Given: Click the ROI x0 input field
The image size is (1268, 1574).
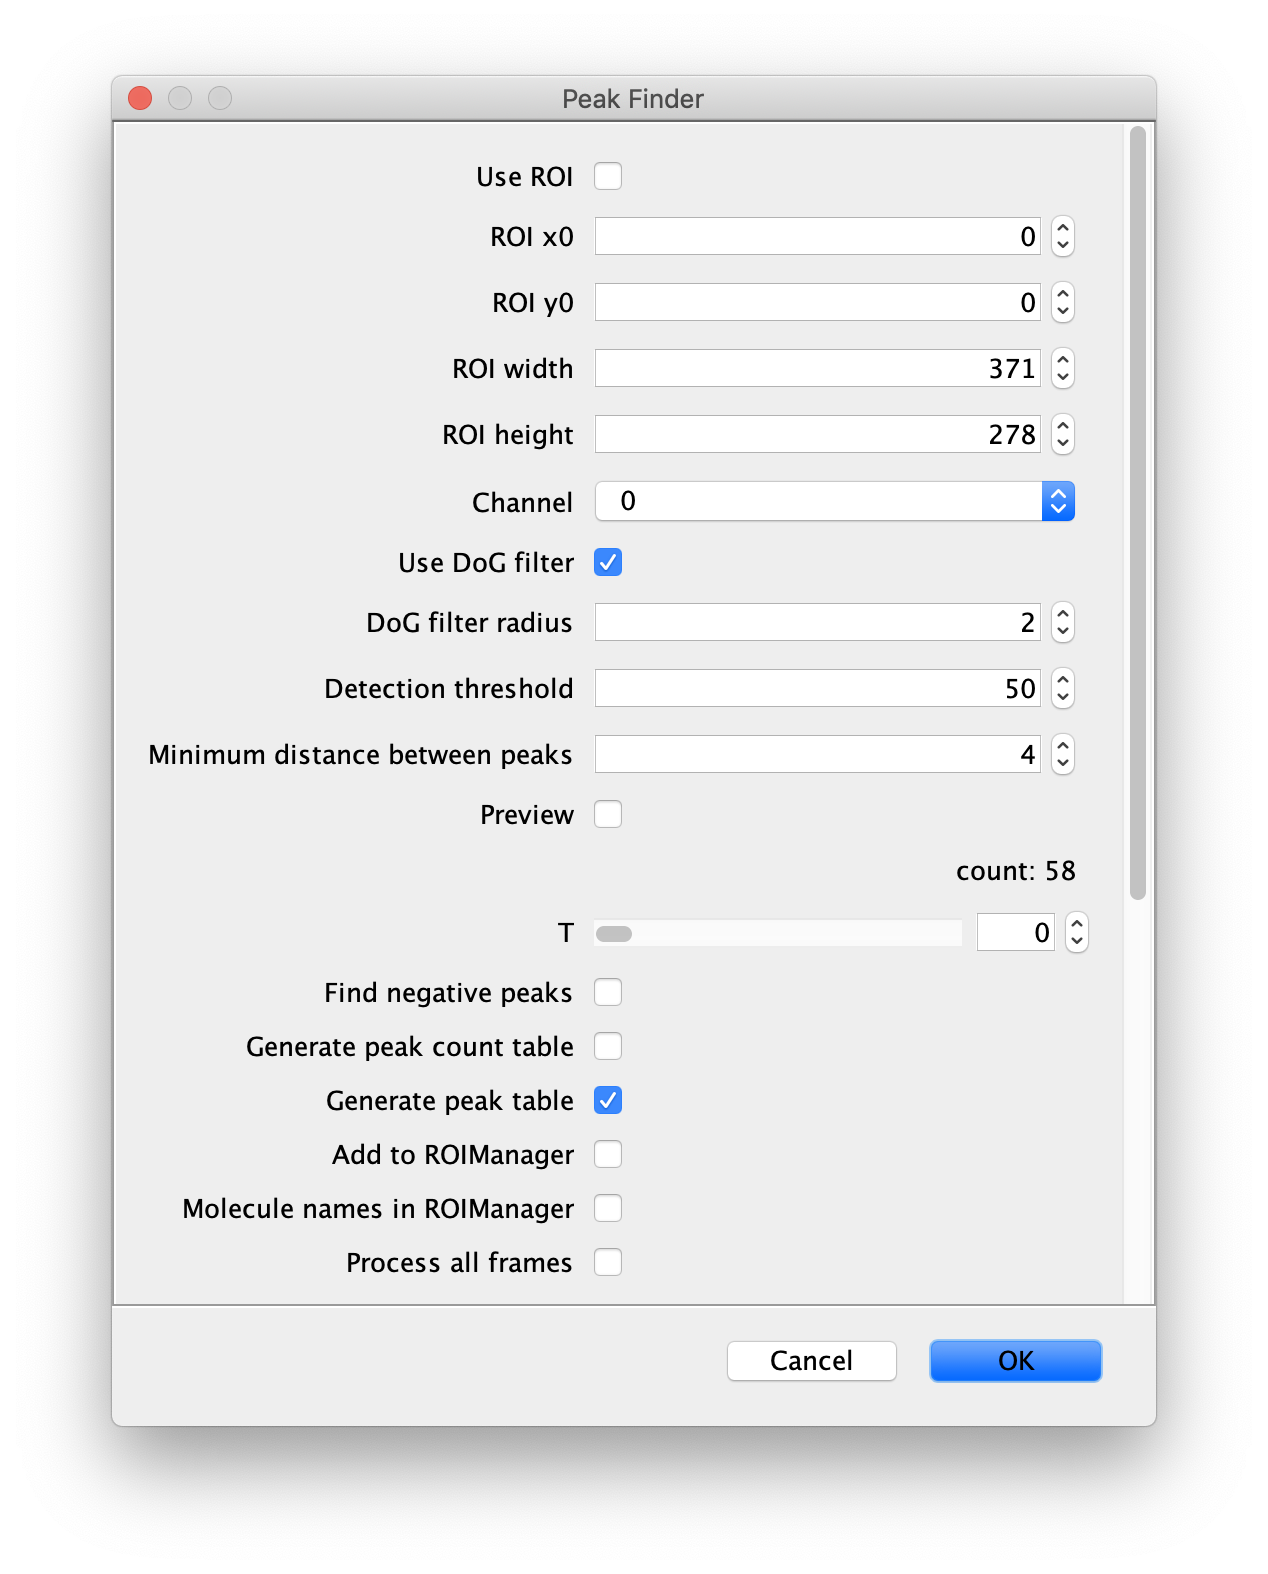Looking at the screenshot, I should 818,236.
